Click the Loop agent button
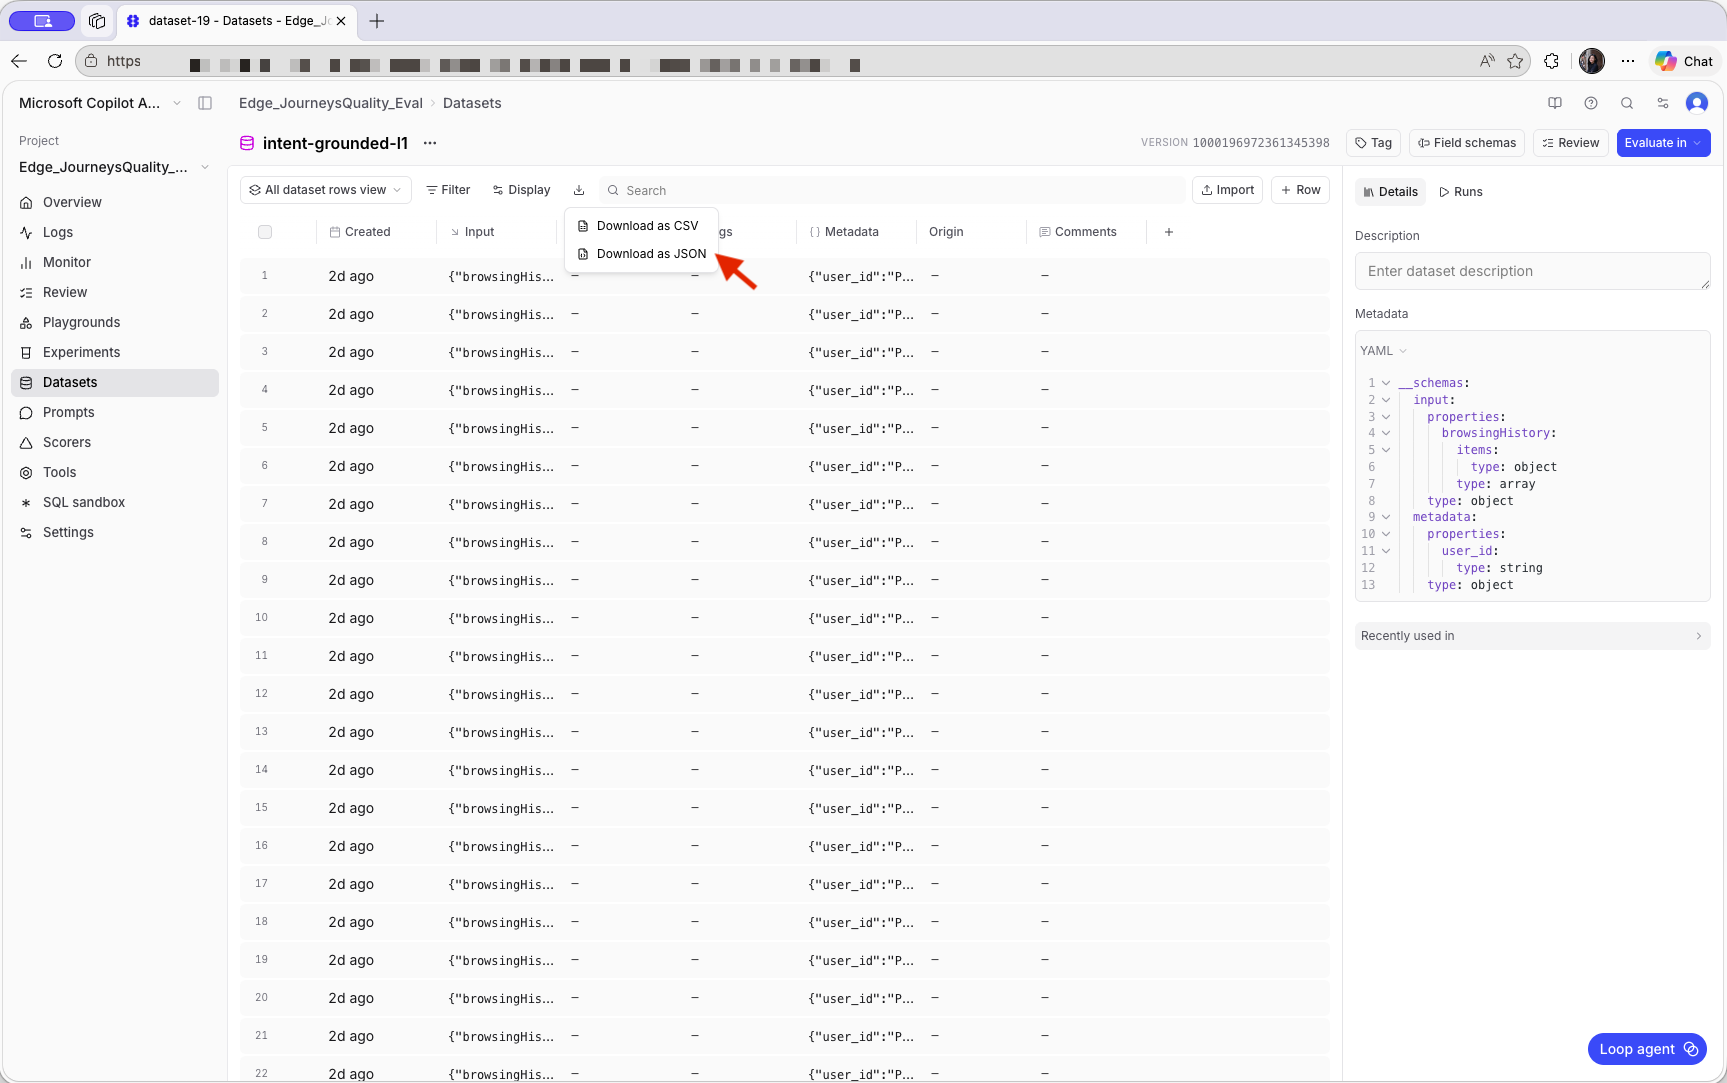Screen dimensions: 1727x1083 [1646, 1049]
